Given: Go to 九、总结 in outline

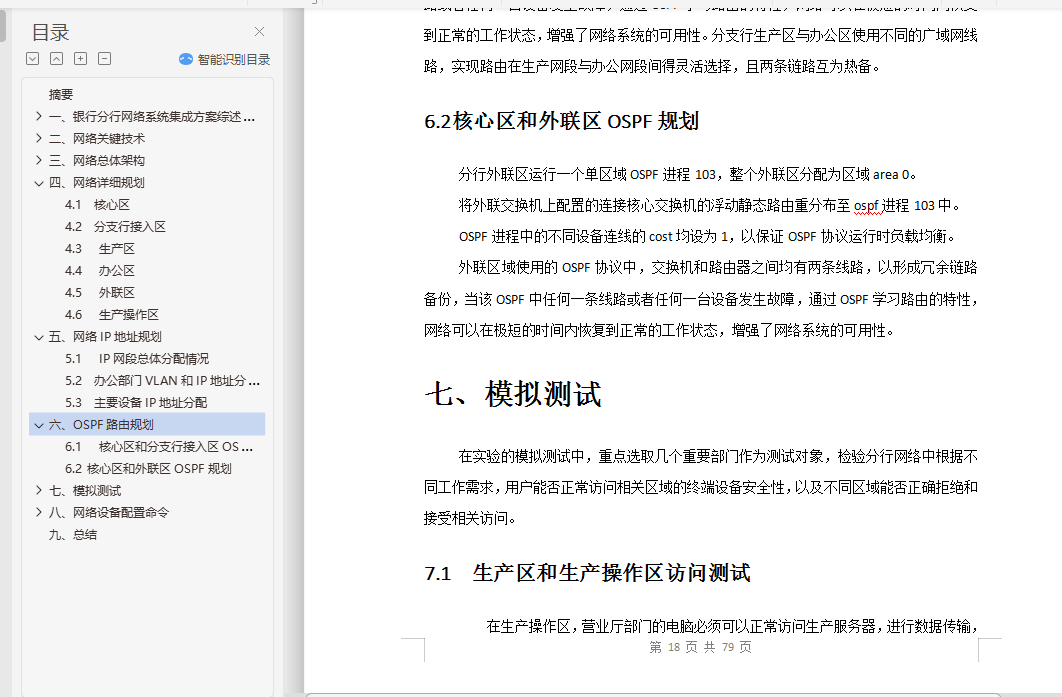Looking at the screenshot, I should point(73,534).
